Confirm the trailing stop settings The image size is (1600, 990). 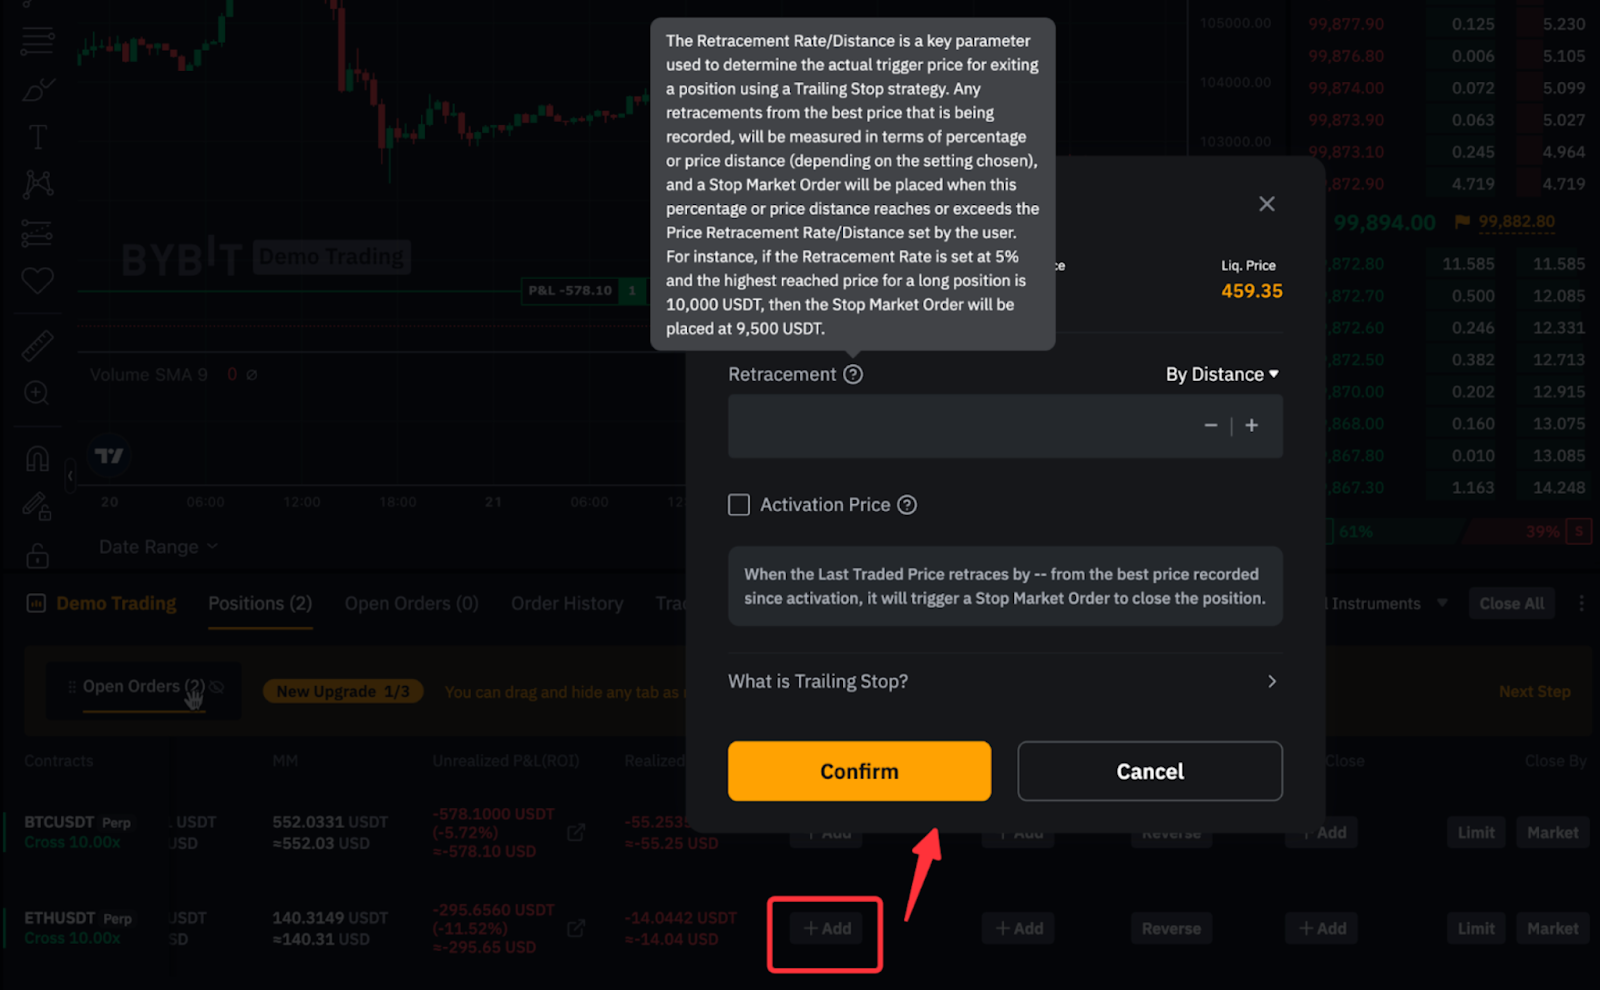(859, 771)
